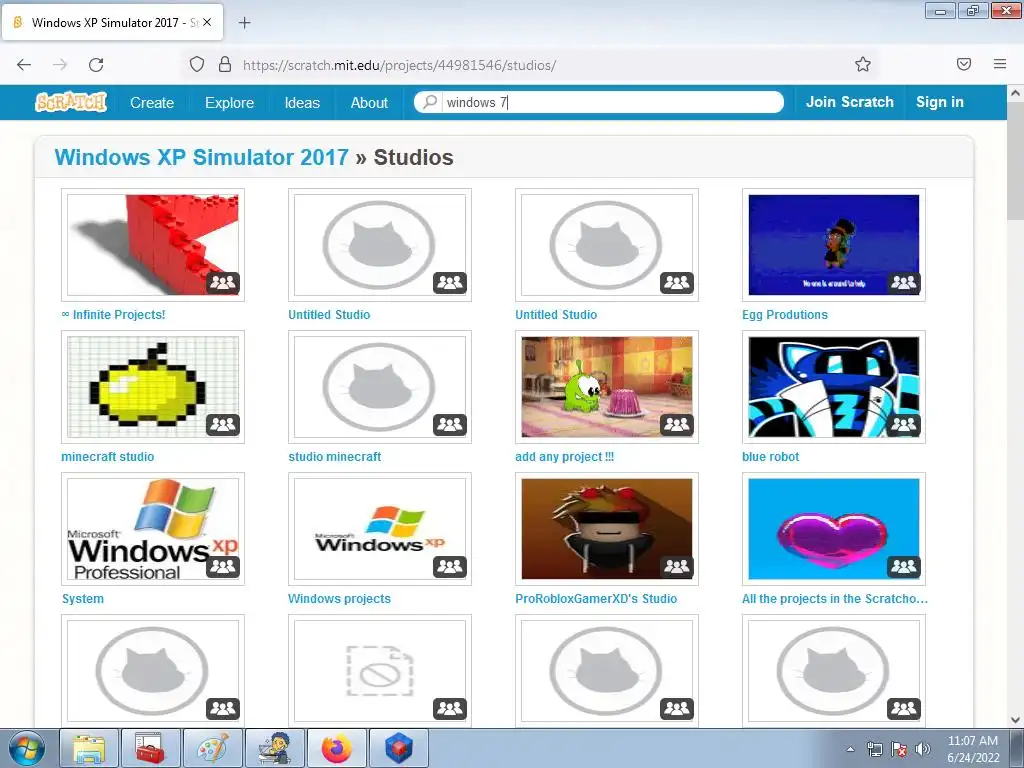Click Join Scratch
The width and height of the screenshot is (1024, 768).
tap(850, 102)
